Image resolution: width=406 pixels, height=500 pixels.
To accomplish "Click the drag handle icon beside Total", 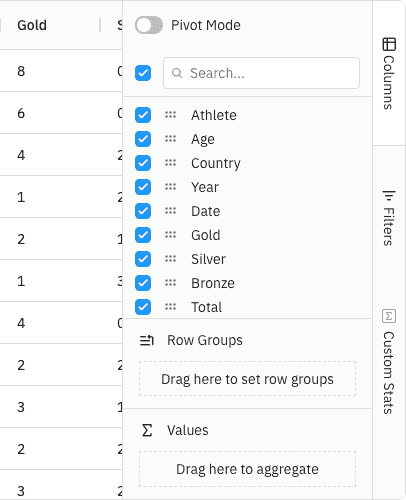I will (x=170, y=307).
